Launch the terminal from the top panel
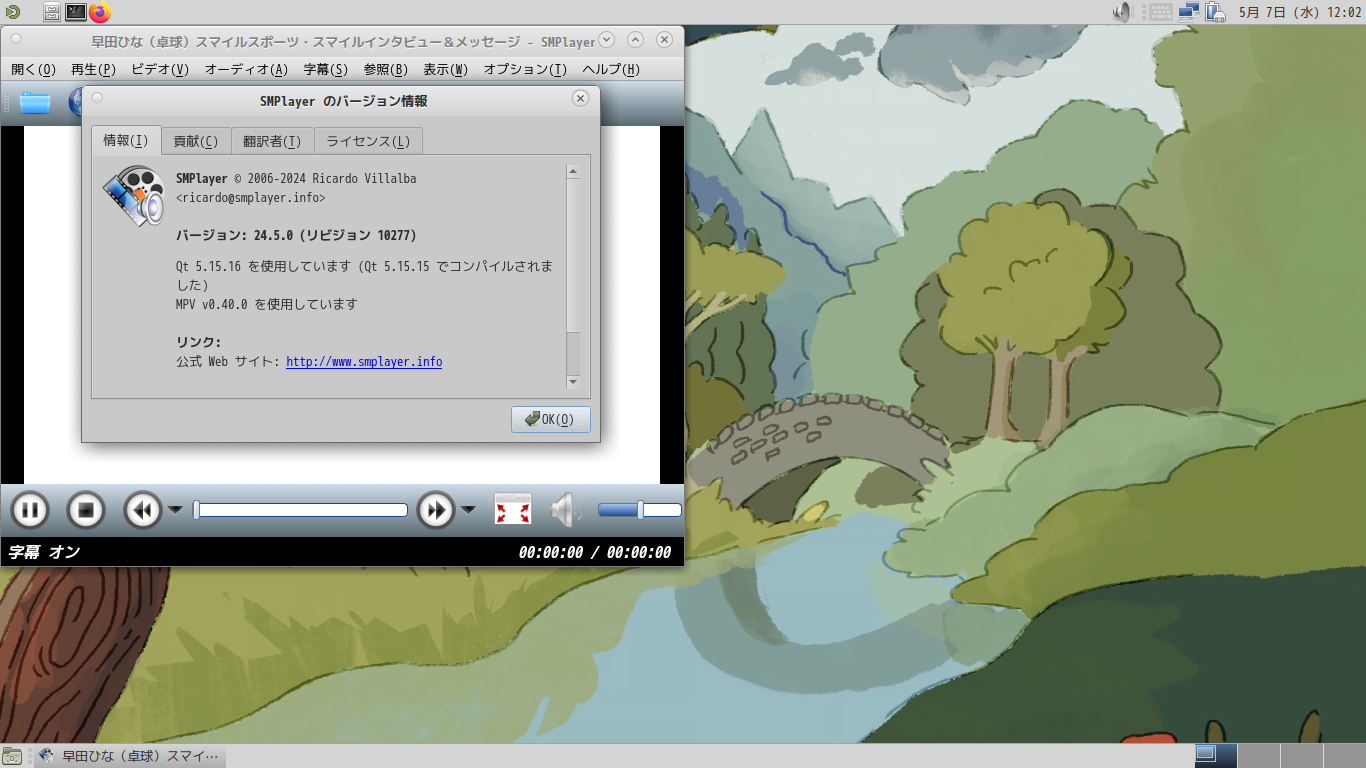The width and height of the screenshot is (1366, 768). (x=76, y=12)
